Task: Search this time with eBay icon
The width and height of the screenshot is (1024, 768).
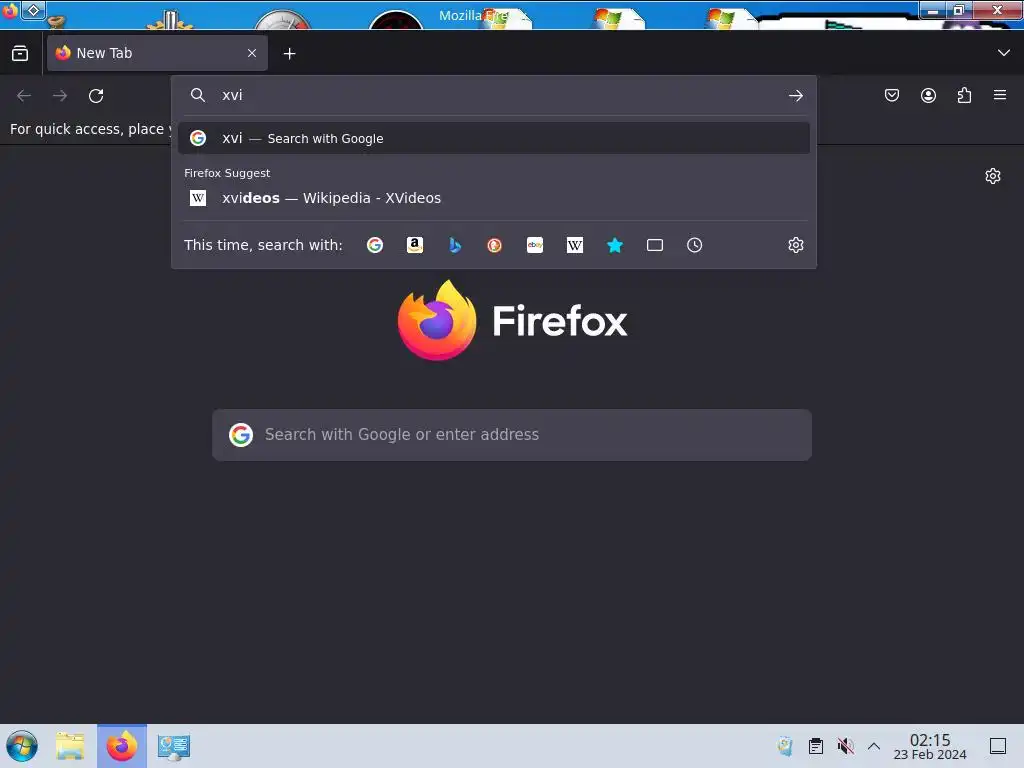Action: coord(535,245)
